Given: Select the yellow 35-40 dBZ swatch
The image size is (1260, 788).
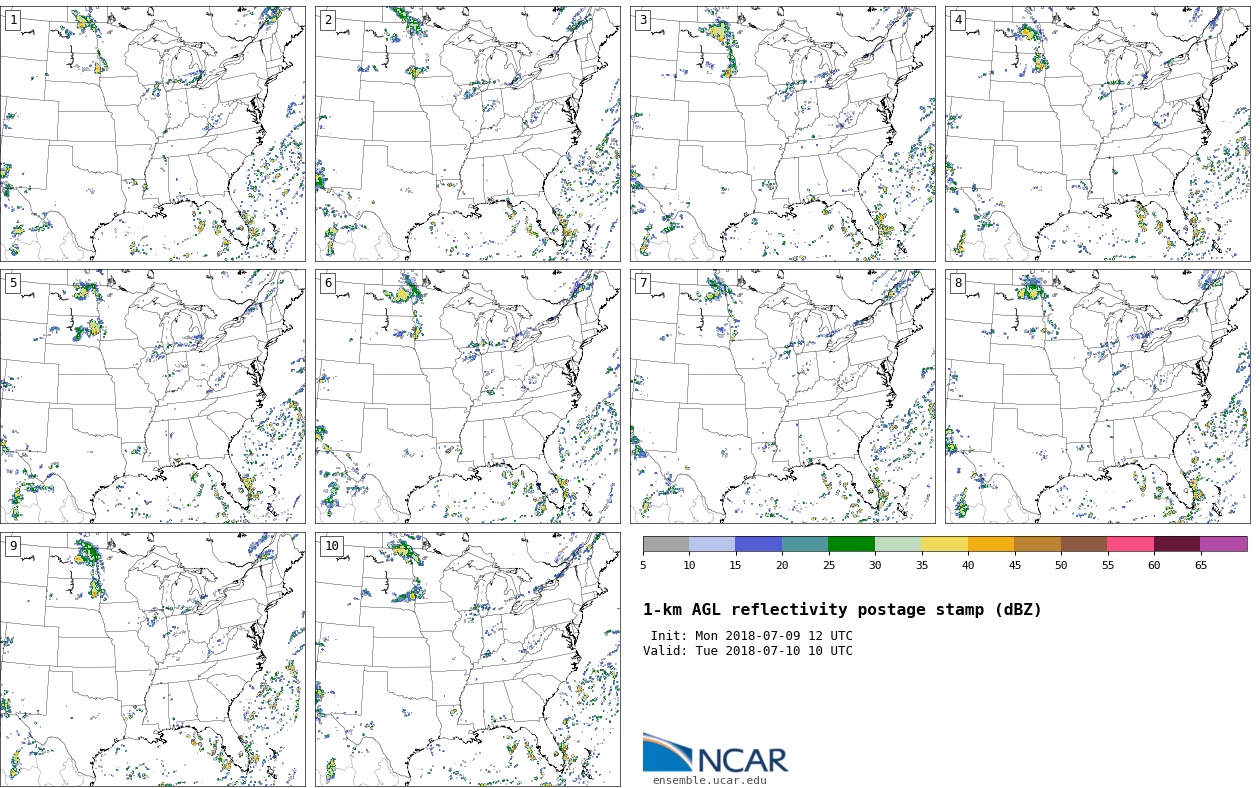Looking at the screenshot, I should click(x=944, y=544).
